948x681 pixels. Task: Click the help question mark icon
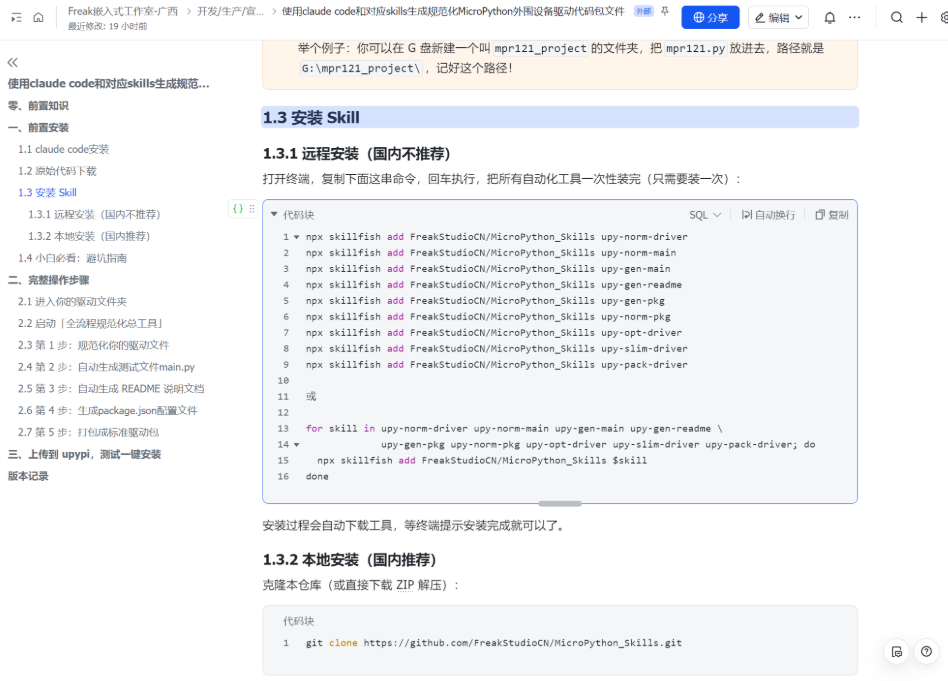[926, 651]
